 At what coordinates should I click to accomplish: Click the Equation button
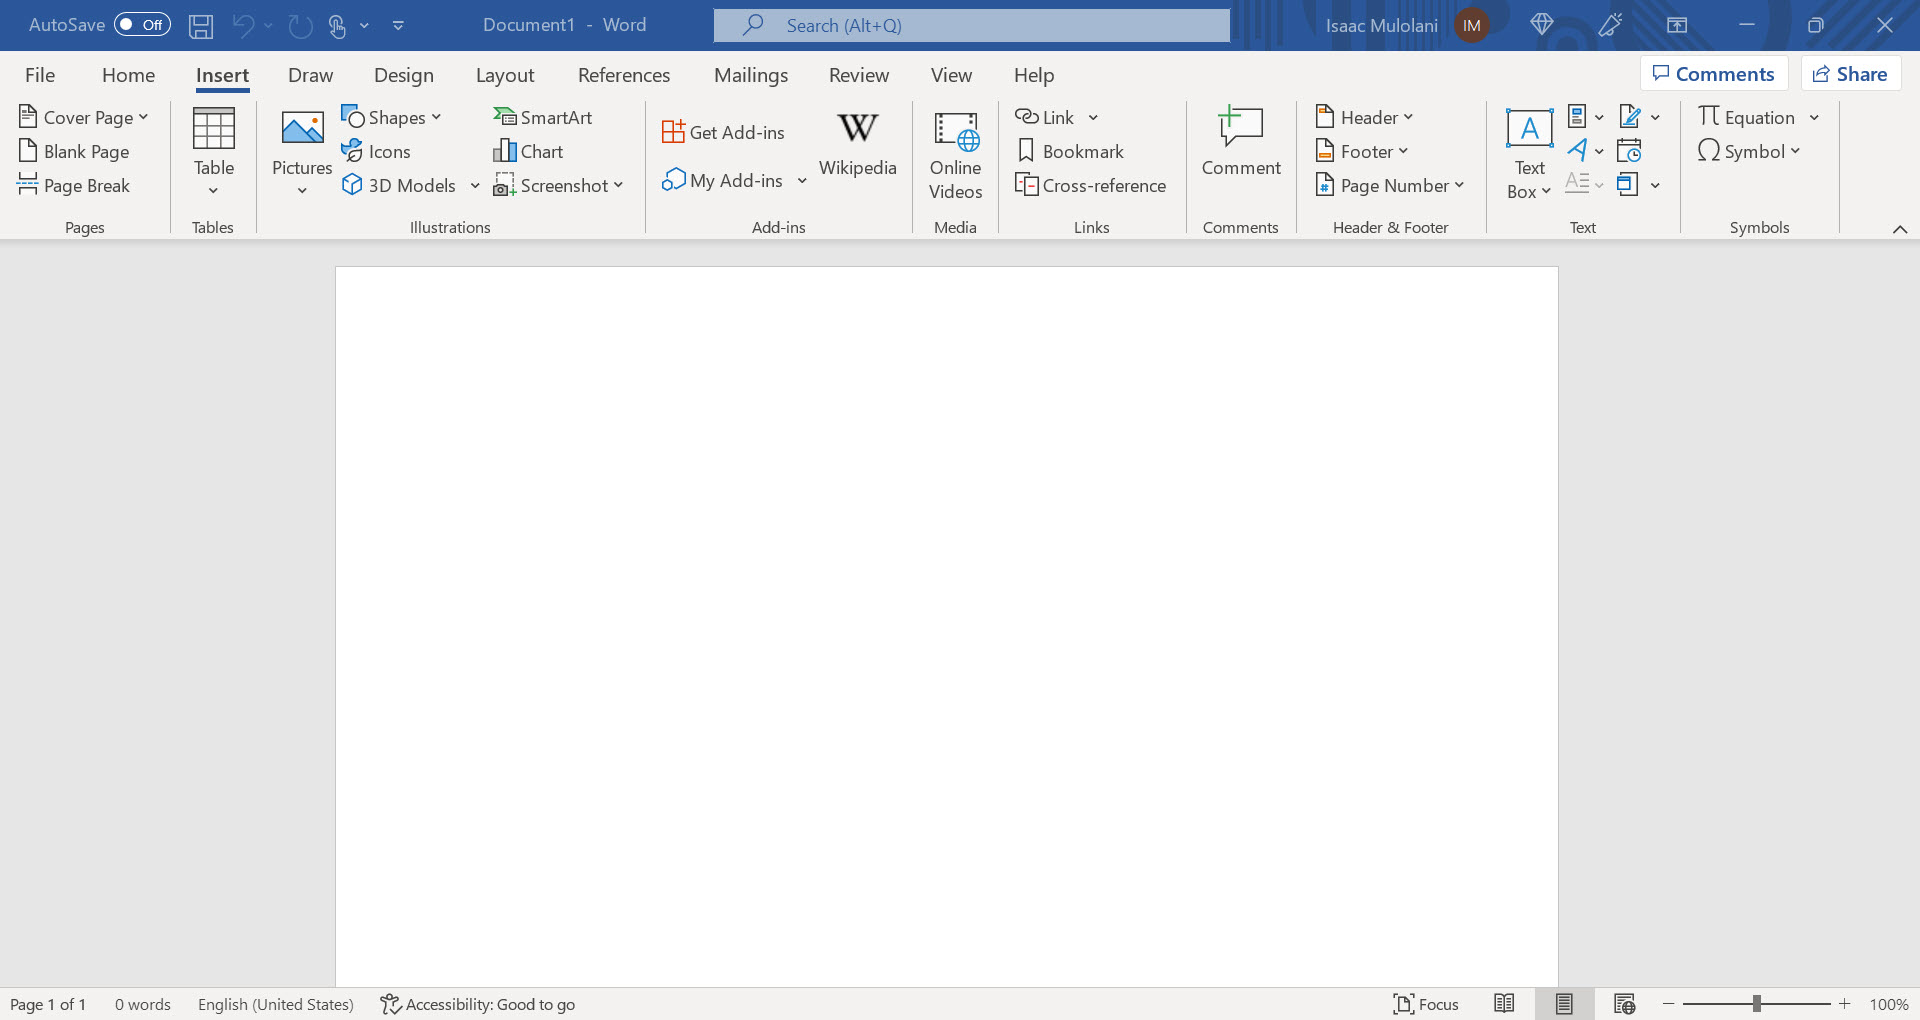1746,117
